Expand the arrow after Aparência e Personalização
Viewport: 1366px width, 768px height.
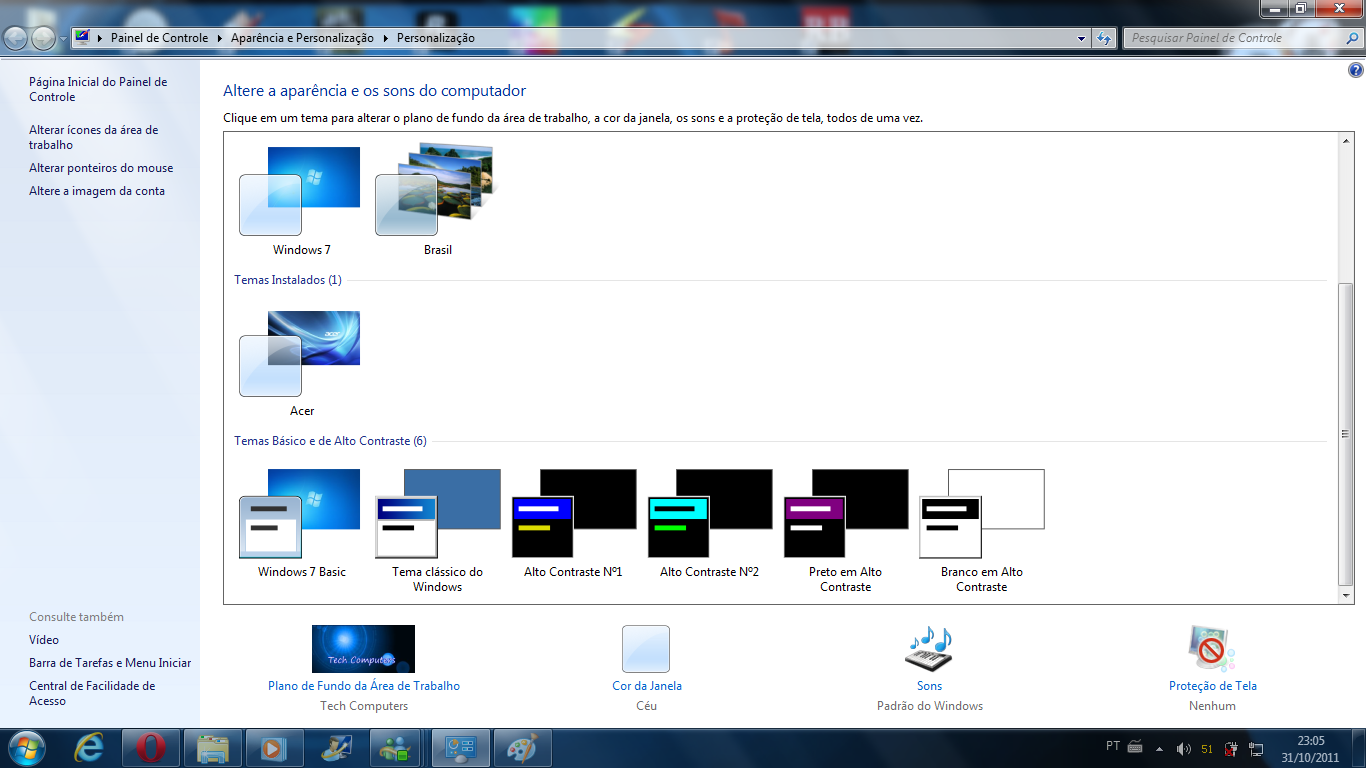[x=386, y=38]
